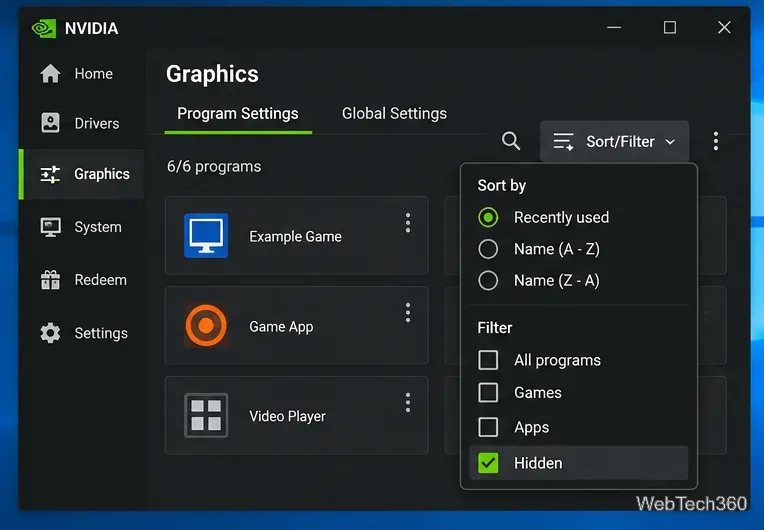Maximize the NVIDIA window
The height and width of the screenshot is (530, 764).
point(669,27)
